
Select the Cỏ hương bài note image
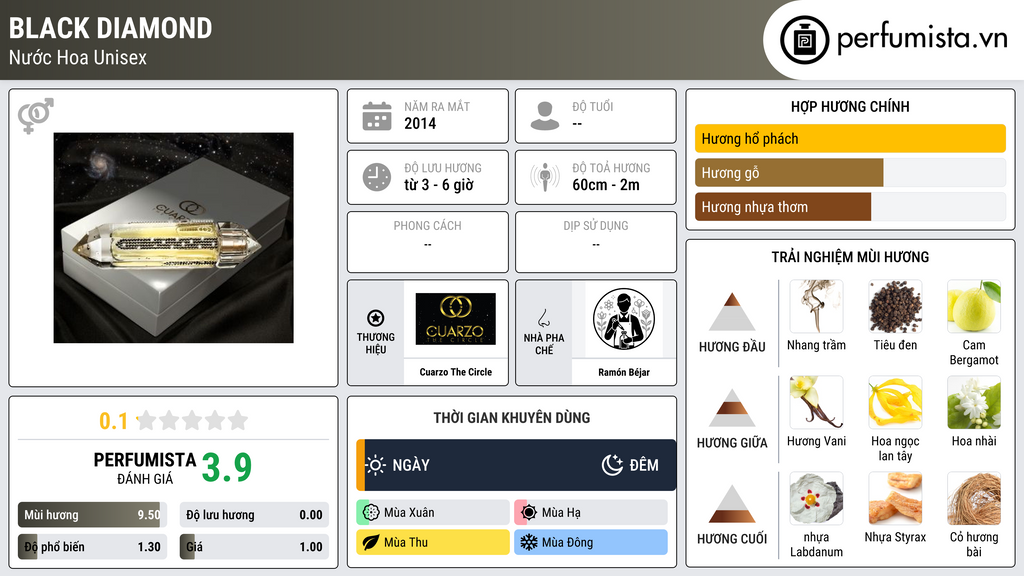(x=974, y=498)
